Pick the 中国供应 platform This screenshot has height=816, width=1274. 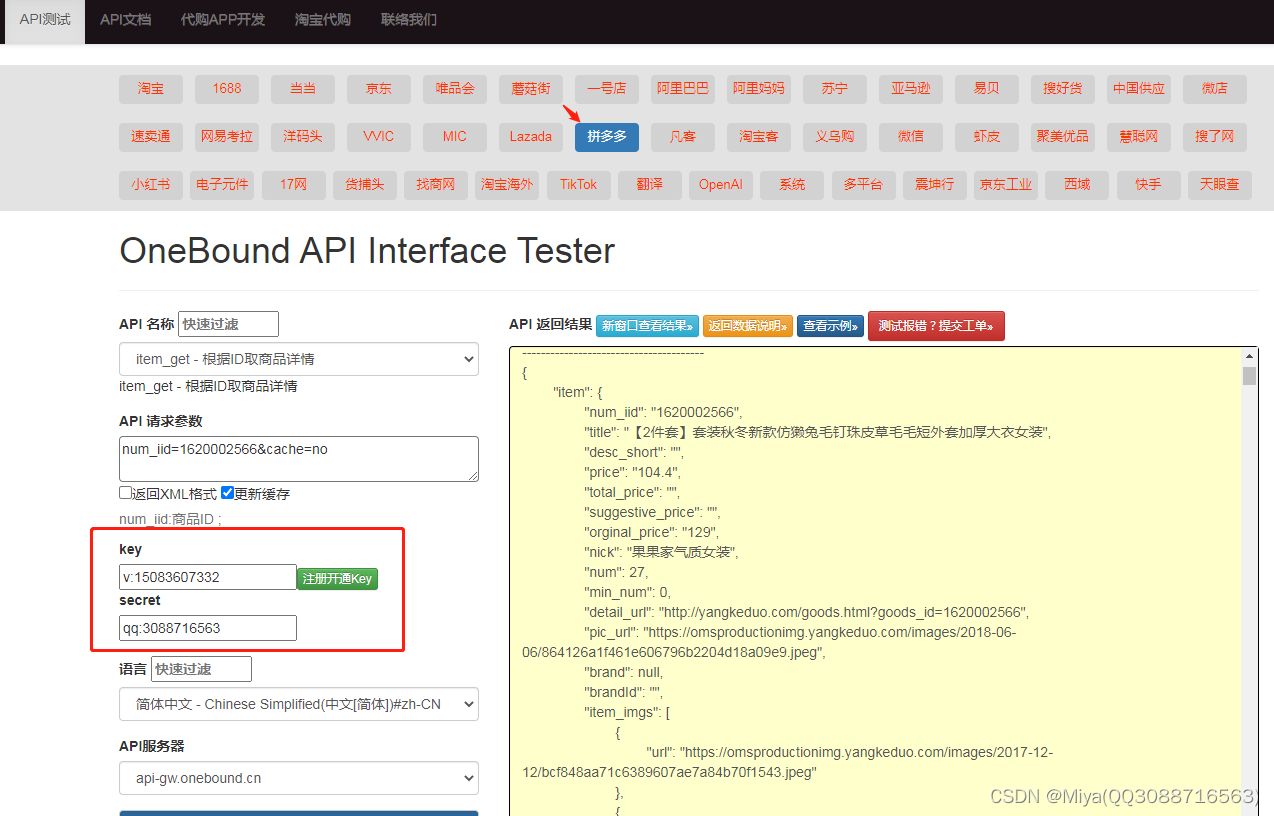click(1139, 88)
